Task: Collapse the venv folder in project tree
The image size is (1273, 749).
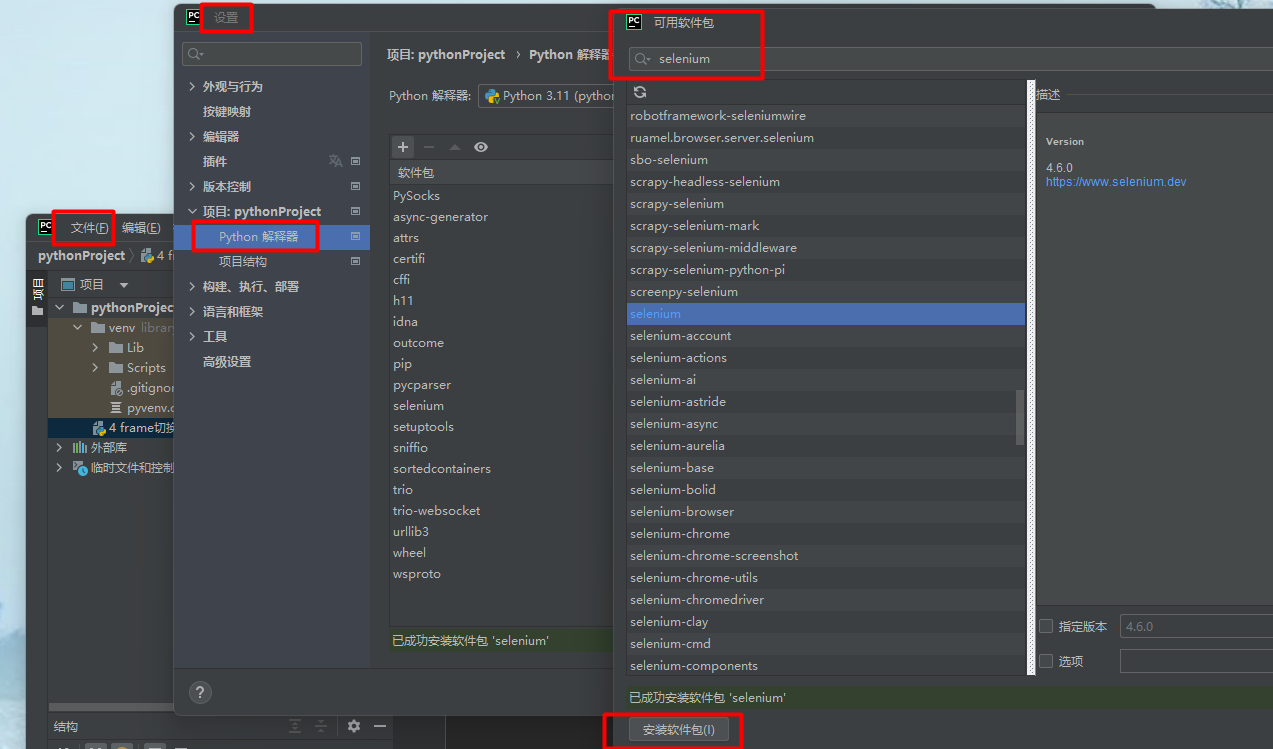Action: [x=77, y=327]
